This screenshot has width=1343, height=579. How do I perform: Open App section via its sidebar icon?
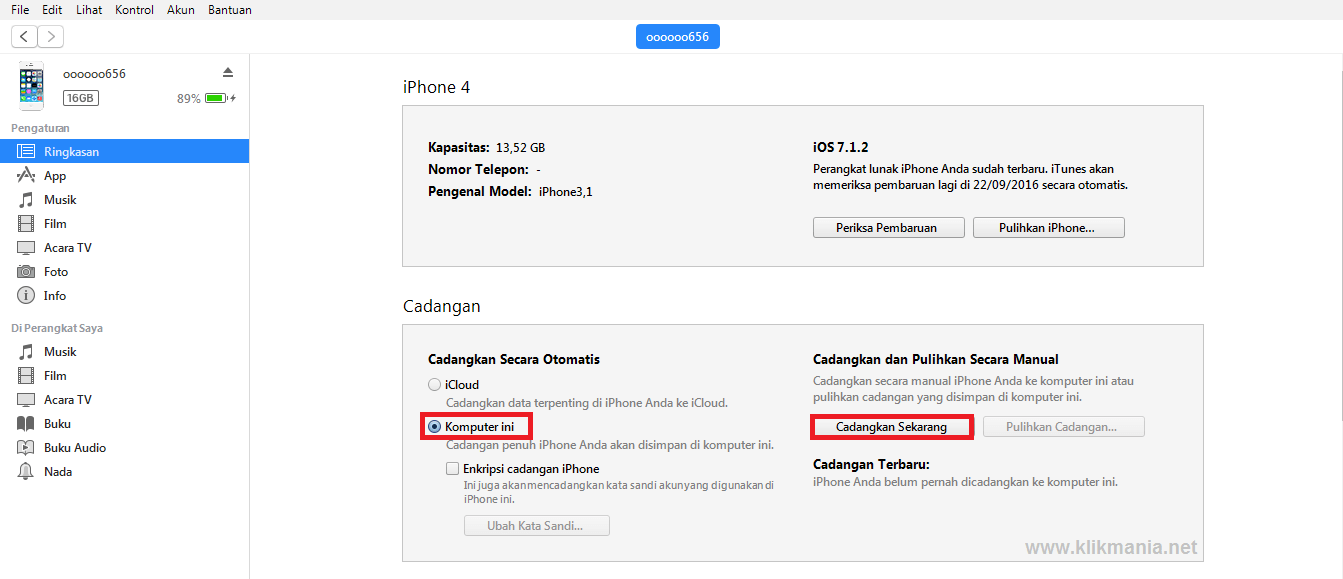tap(26, 176)
